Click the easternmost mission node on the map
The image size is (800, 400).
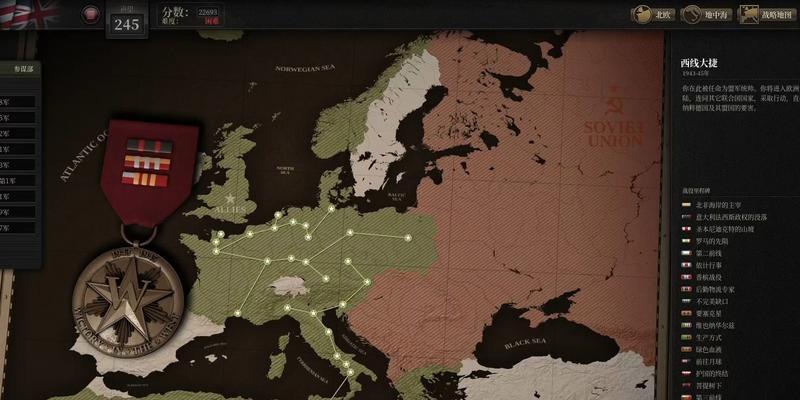[x=408, y=237]
